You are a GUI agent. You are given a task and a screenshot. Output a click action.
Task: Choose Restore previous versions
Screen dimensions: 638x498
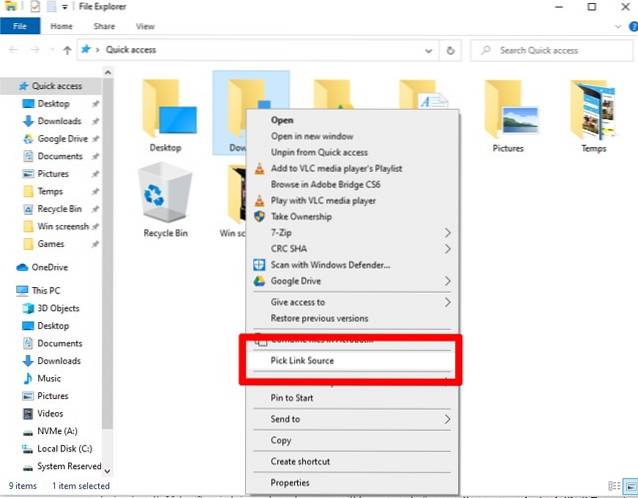[x=352, y=318]
